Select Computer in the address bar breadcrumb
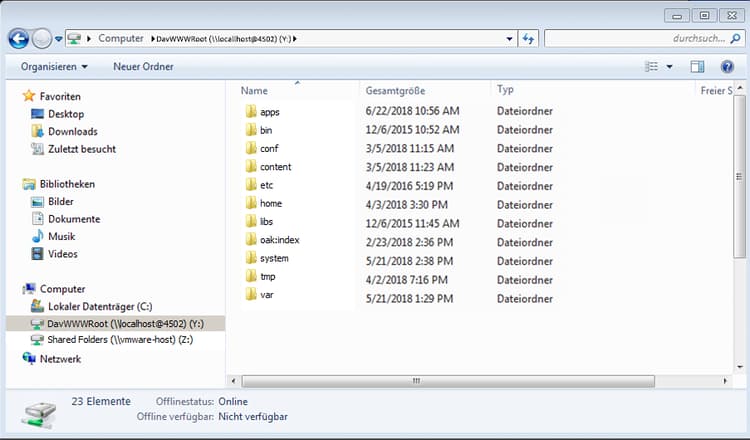 click(121, 38)
